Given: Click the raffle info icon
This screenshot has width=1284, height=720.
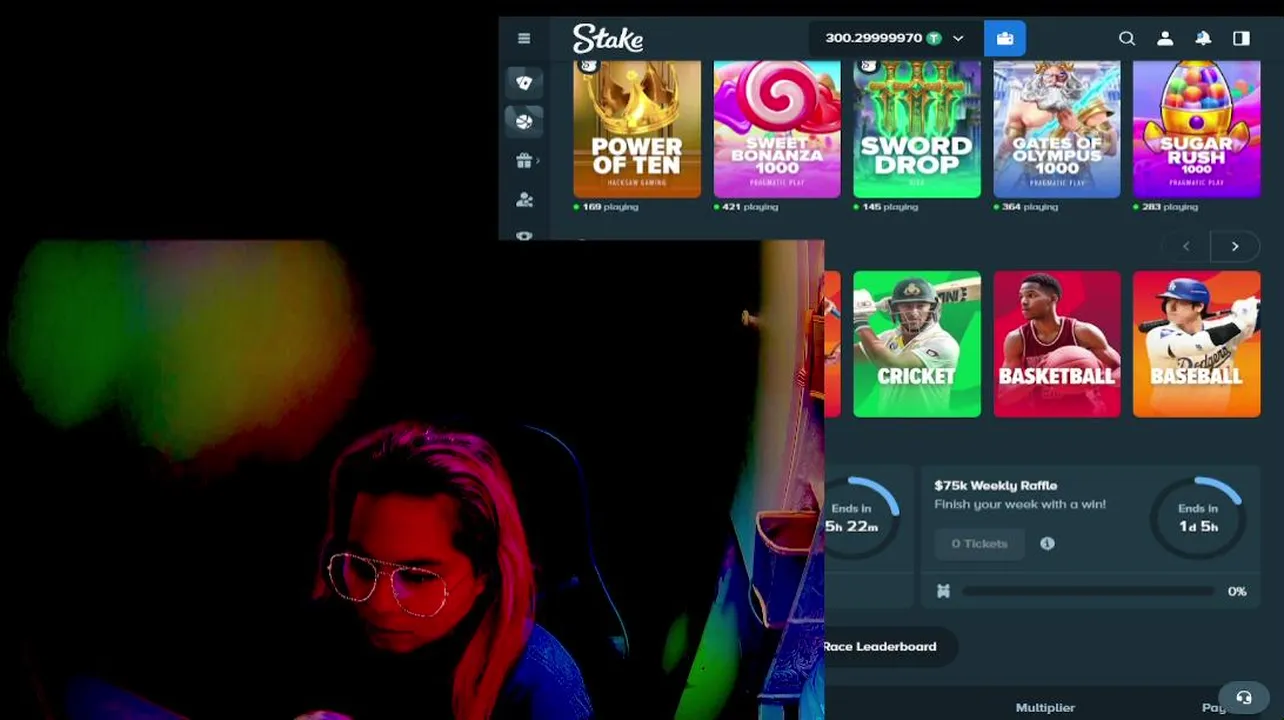Looking at the screenshot, I should (x=1047, y=543).
